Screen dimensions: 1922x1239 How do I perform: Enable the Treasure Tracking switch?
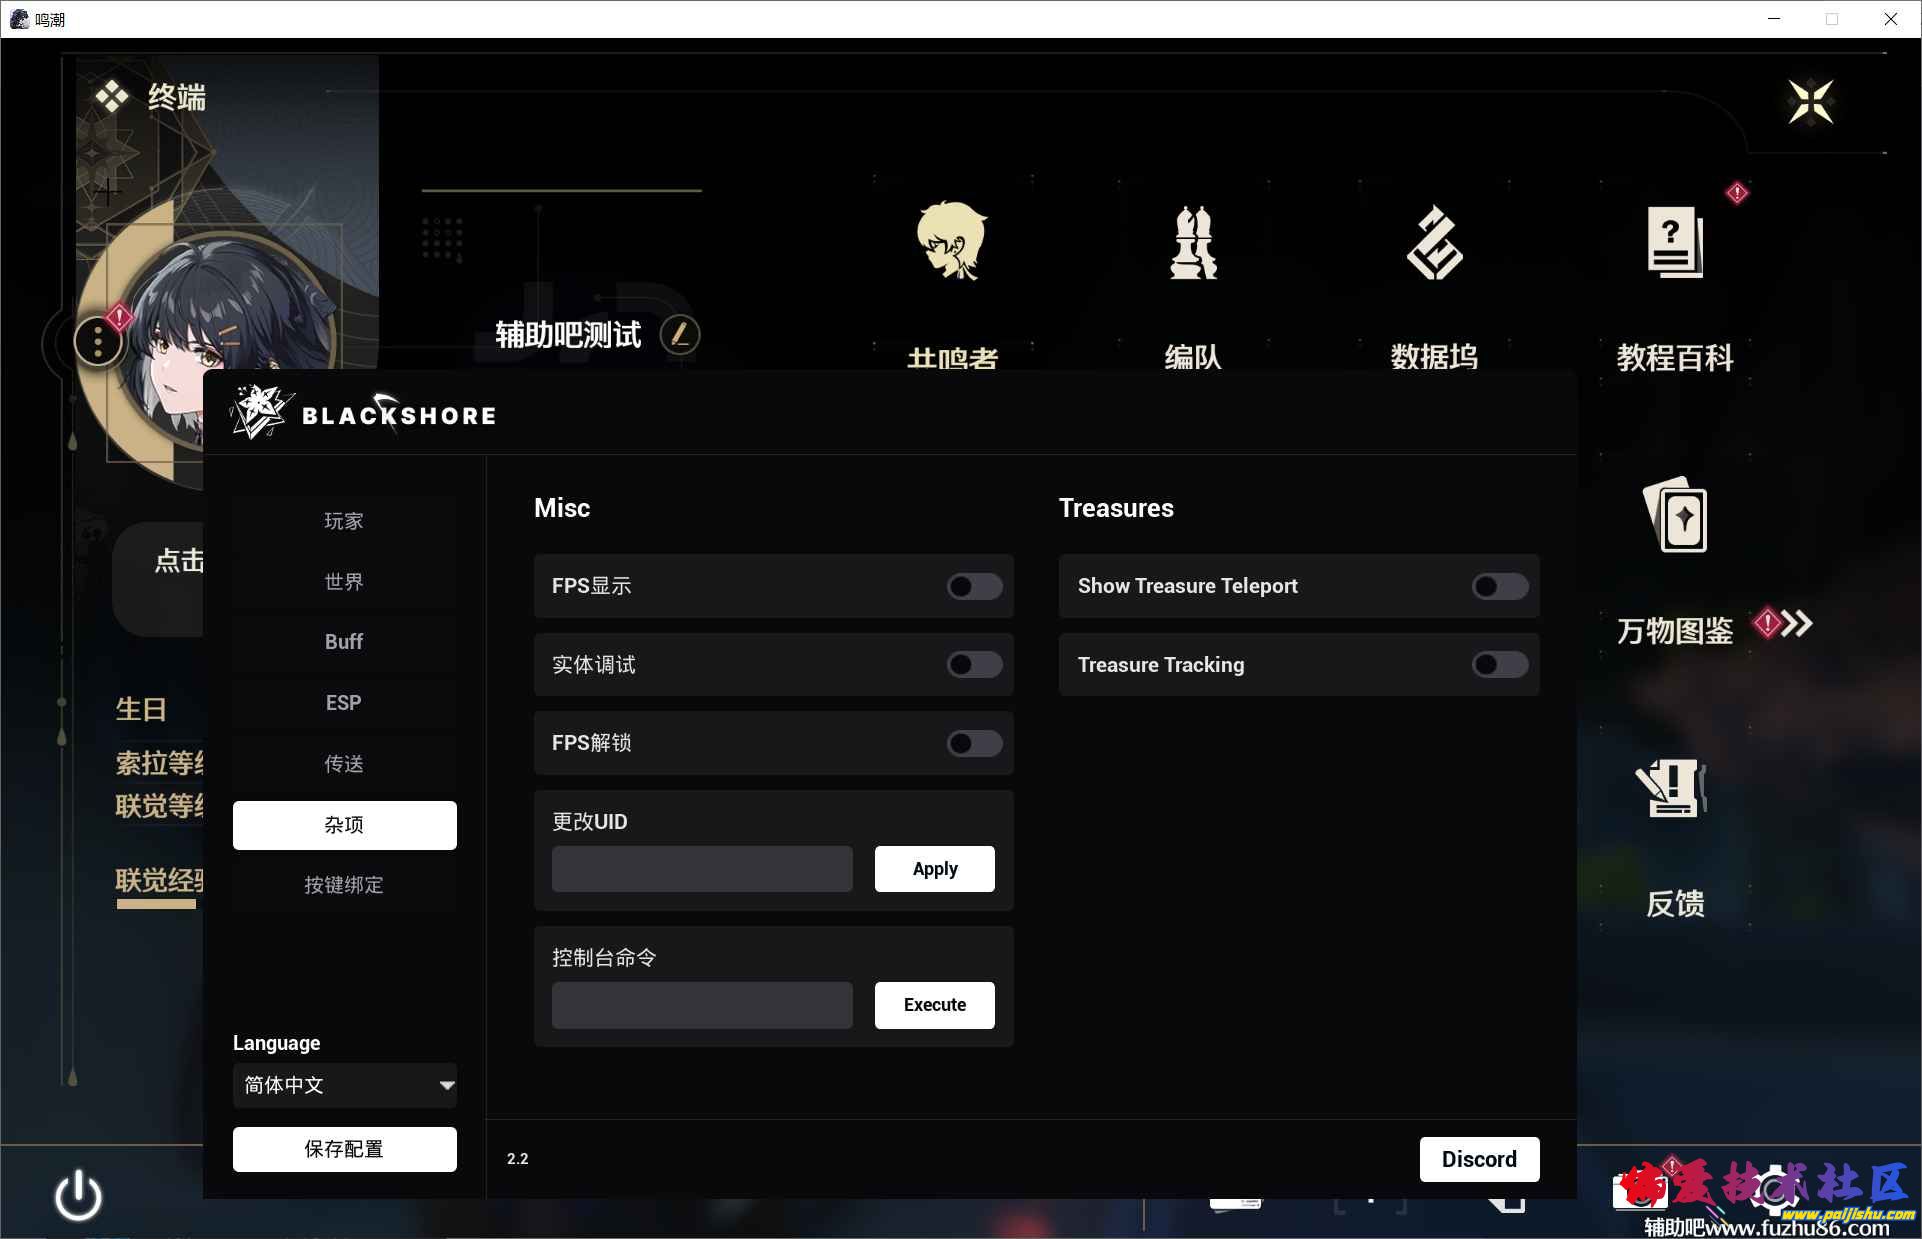point(1498,664)
